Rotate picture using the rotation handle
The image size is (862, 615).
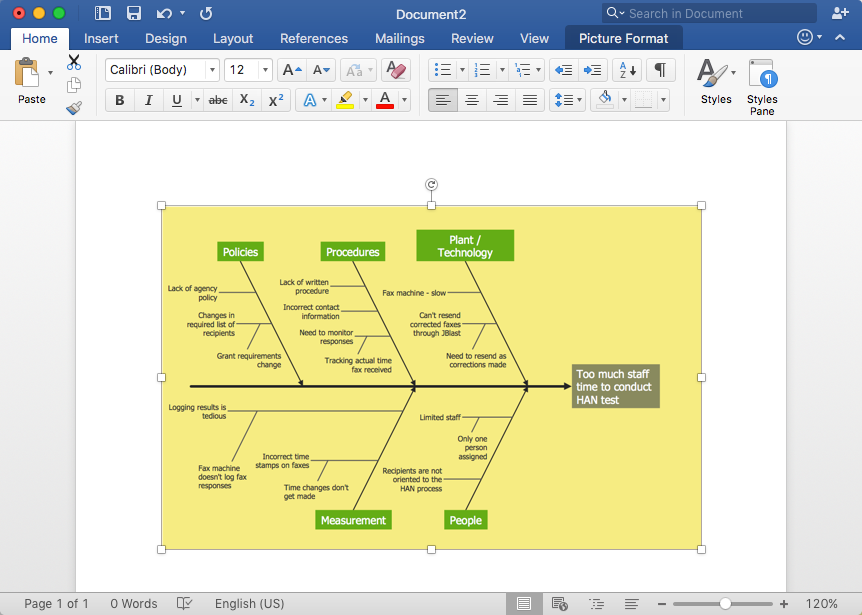432,184
